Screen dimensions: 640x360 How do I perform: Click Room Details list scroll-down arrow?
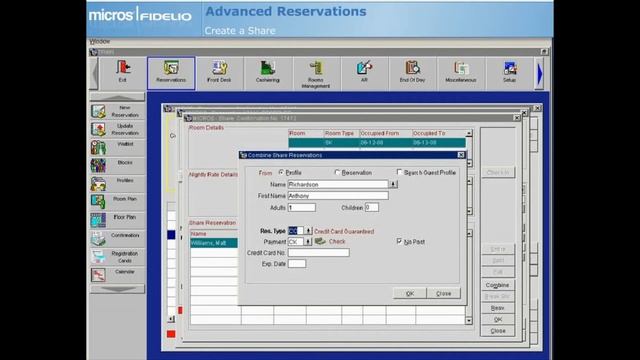coord(469,163)
